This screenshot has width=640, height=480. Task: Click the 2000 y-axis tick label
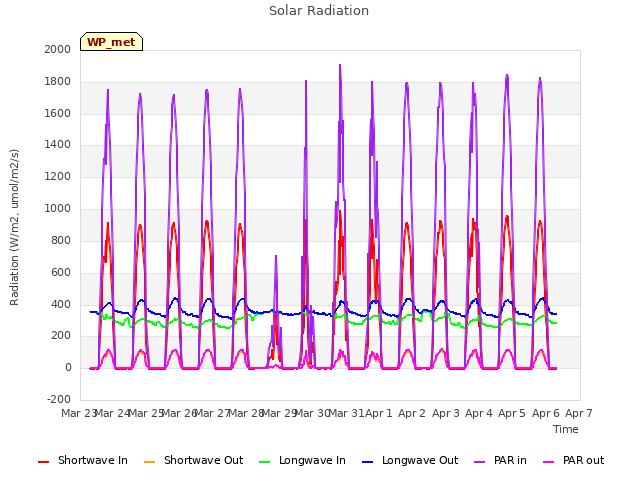[x=58, y=49]
